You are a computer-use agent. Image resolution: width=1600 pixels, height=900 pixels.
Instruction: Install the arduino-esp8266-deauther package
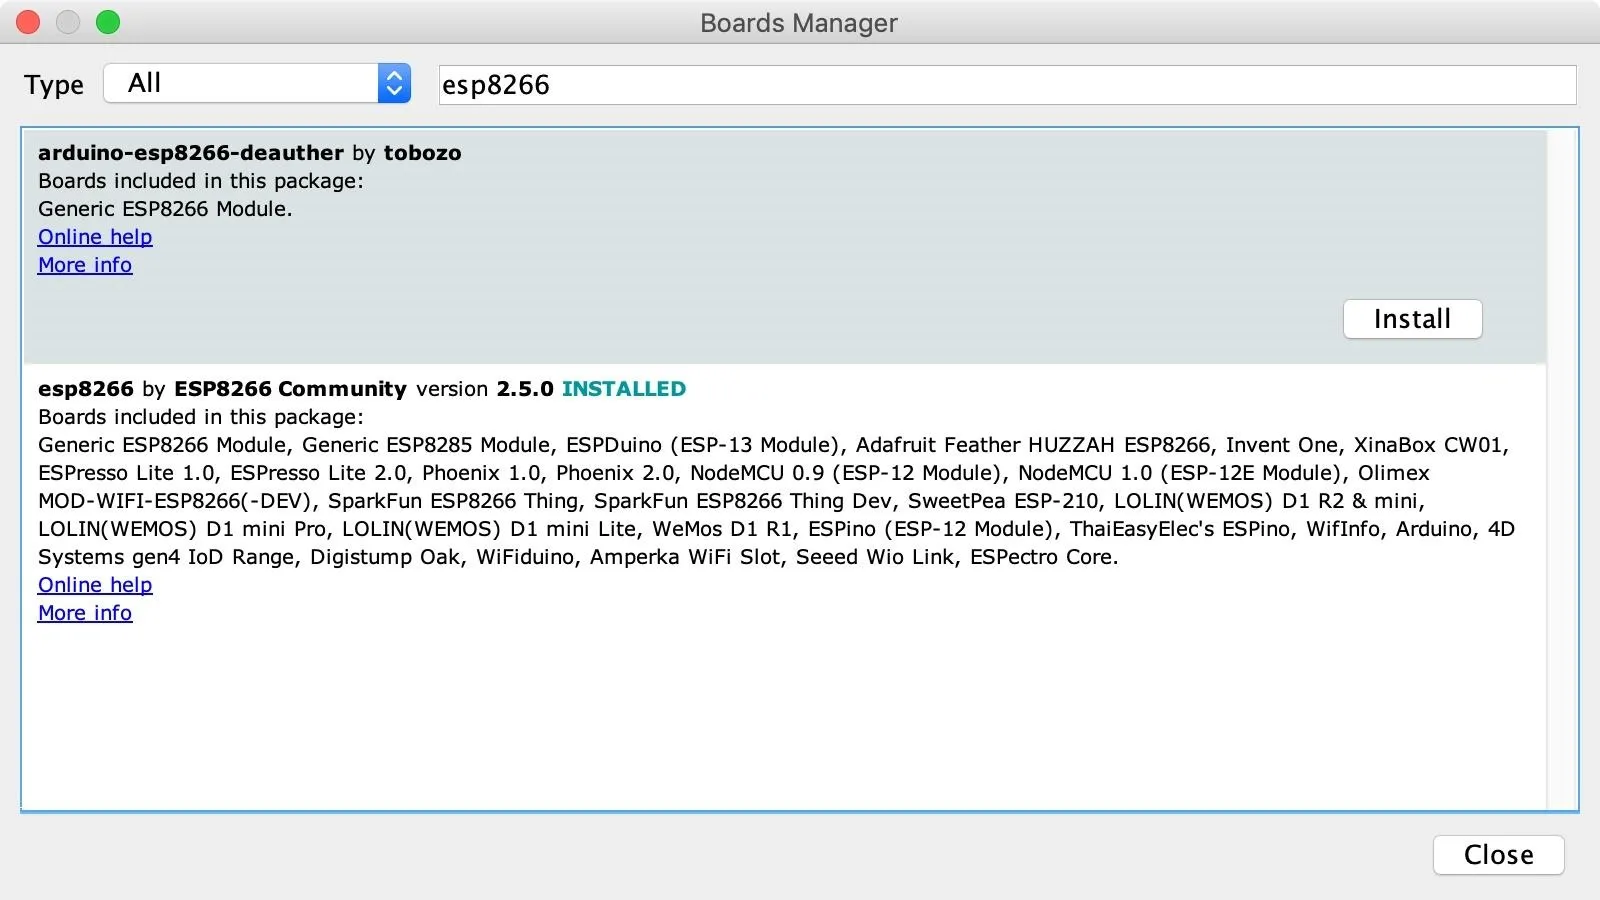coord(1412,319)
